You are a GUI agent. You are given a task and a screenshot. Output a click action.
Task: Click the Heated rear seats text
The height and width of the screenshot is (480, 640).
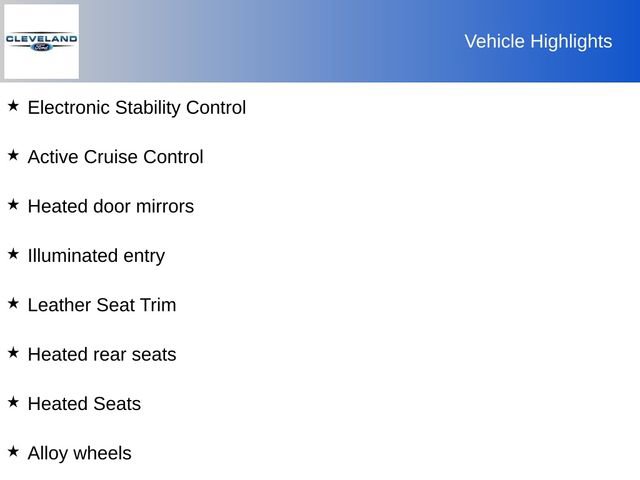click(101, 354)
